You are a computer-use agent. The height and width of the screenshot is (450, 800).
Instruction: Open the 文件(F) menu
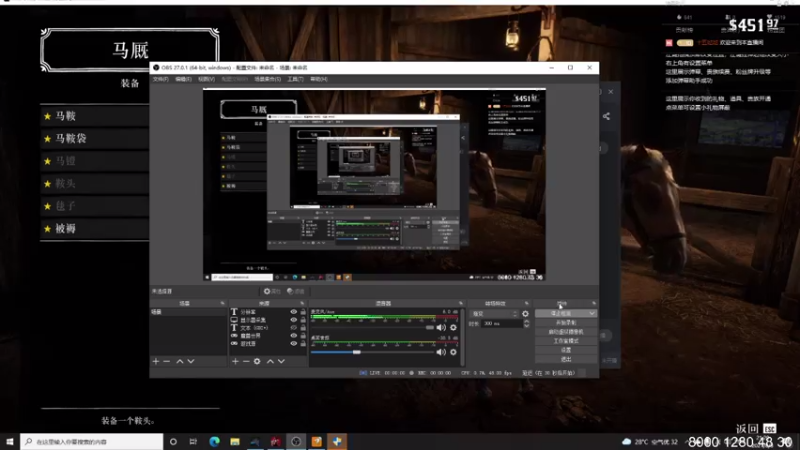(161, 79)
